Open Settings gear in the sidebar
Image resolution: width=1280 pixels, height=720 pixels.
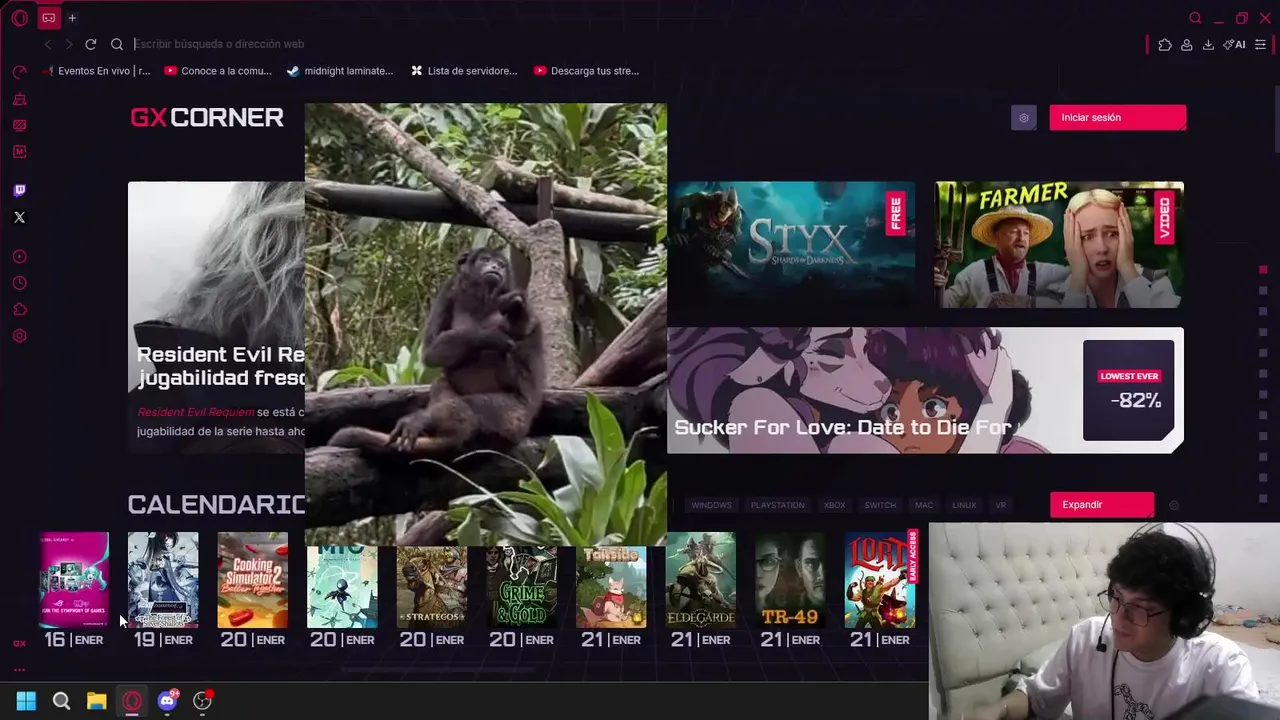[19, 336]
